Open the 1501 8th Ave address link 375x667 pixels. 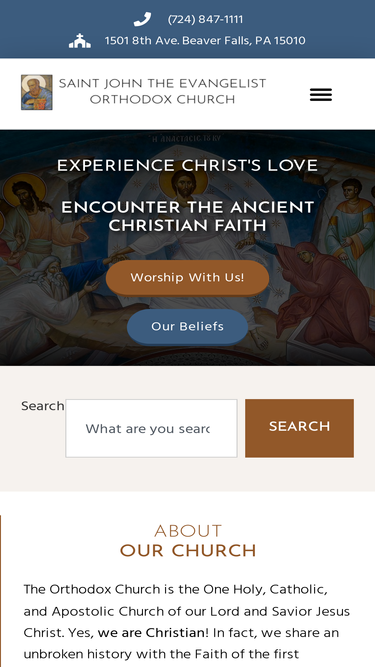(x=205, y=40)
